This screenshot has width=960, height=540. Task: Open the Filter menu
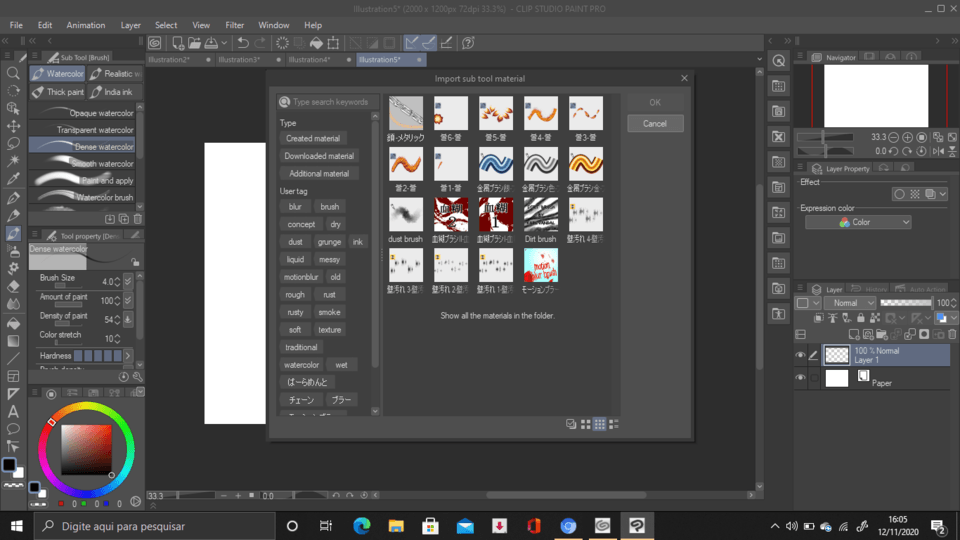pos(234,25)
